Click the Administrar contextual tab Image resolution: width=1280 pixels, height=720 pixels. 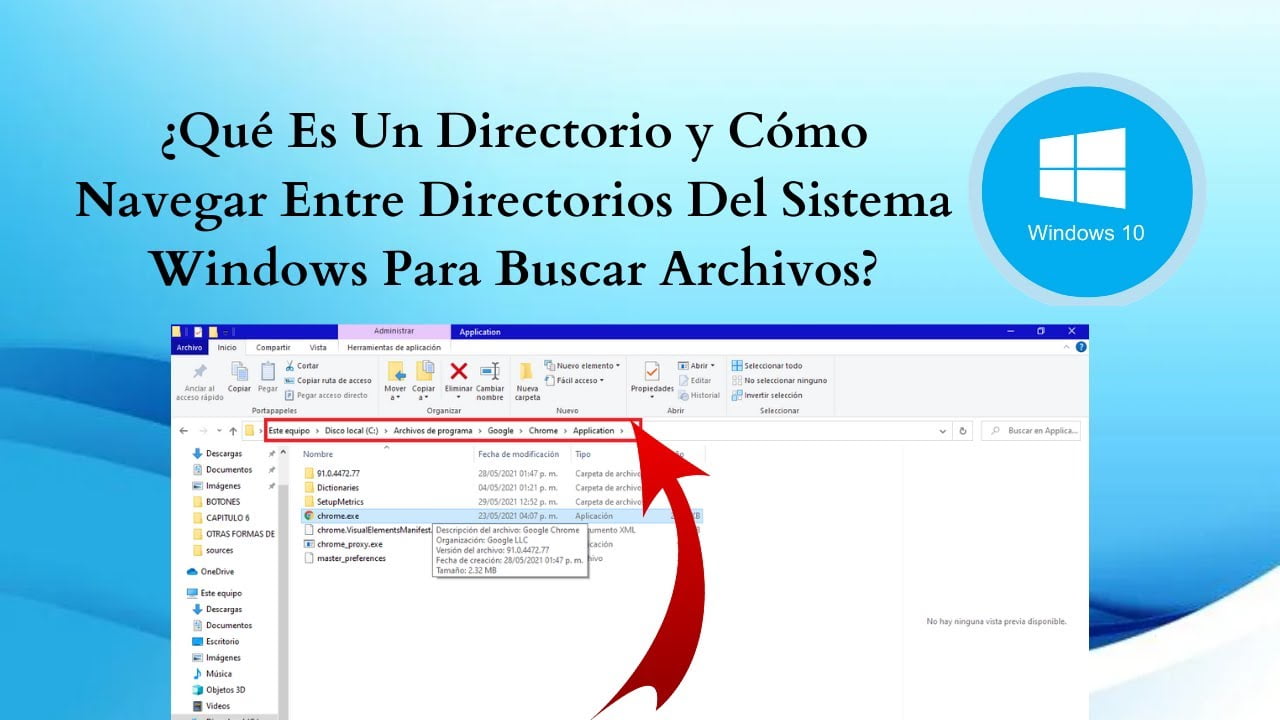pos(394,331)
